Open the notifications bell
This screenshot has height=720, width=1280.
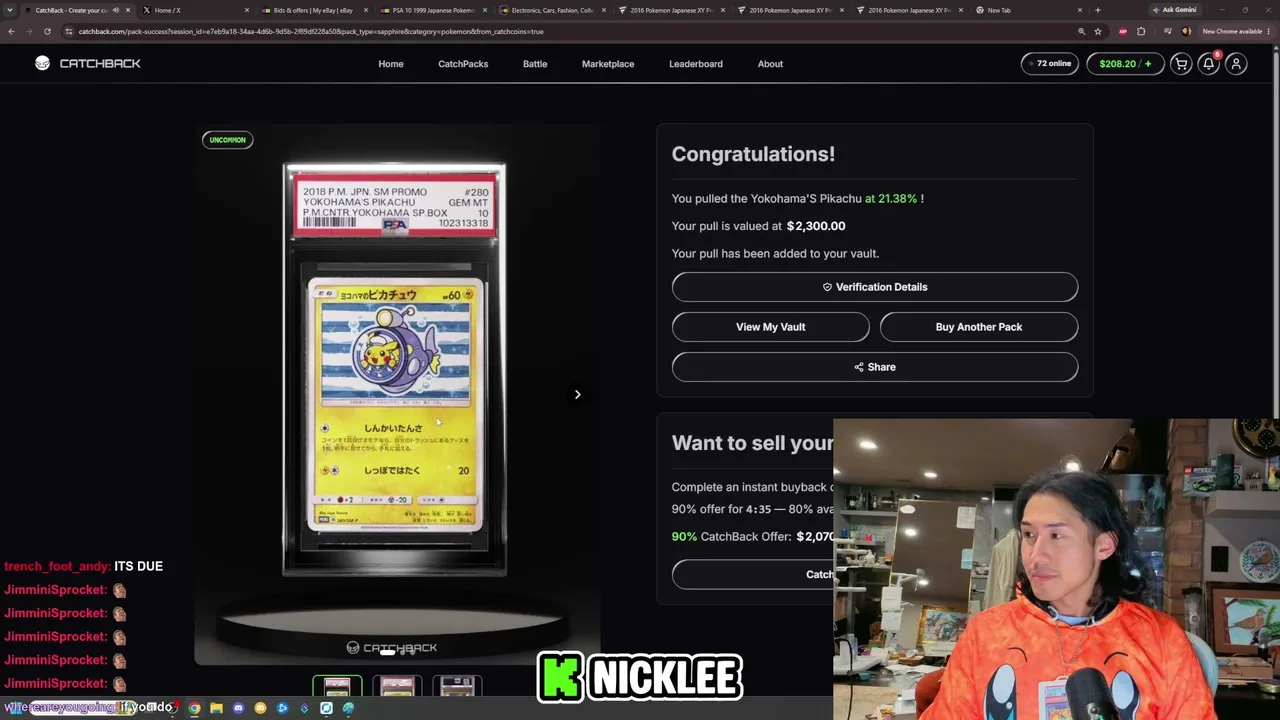1209,64
